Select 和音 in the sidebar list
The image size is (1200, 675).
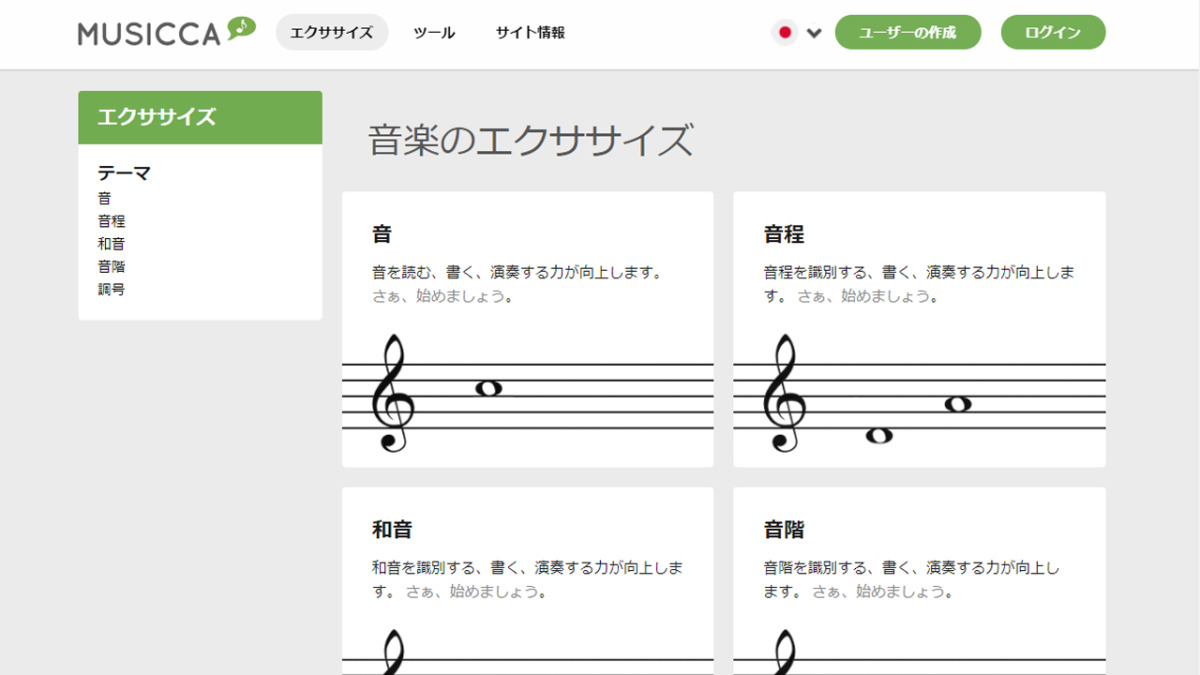coord(112,244)
